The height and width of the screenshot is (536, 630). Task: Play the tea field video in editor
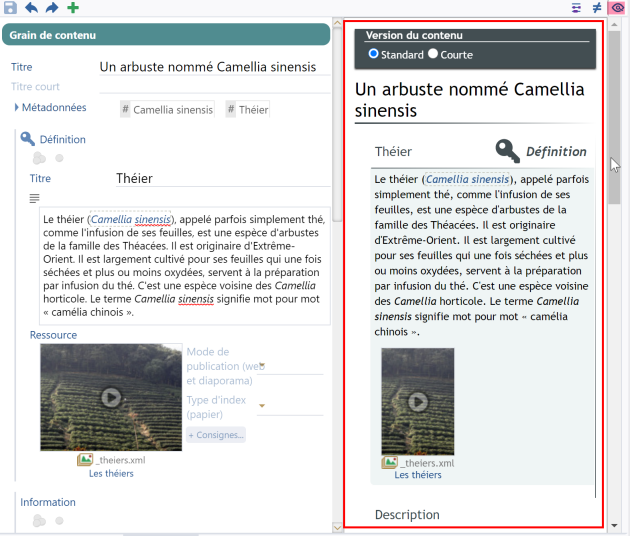110,397
